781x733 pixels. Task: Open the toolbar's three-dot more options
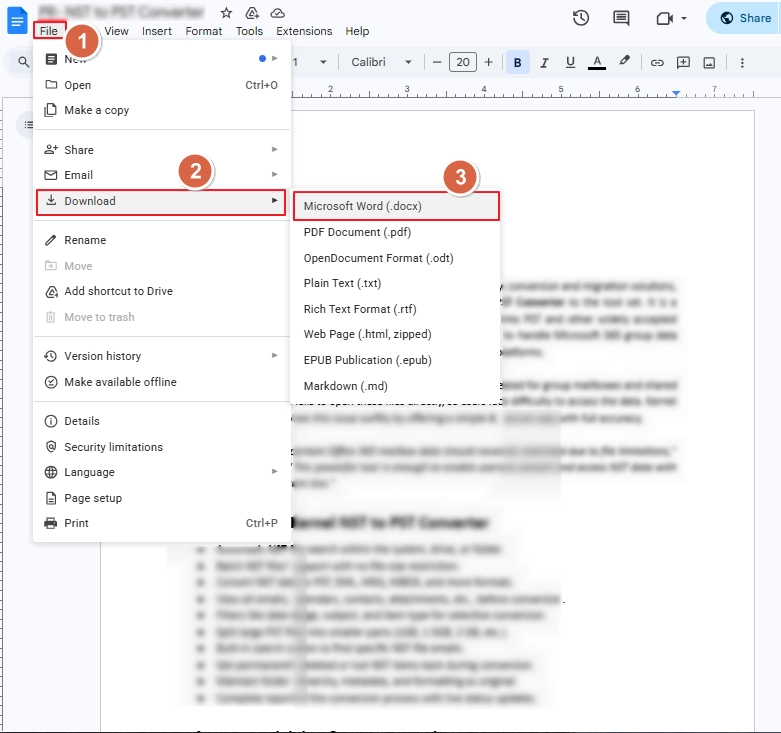742,62
